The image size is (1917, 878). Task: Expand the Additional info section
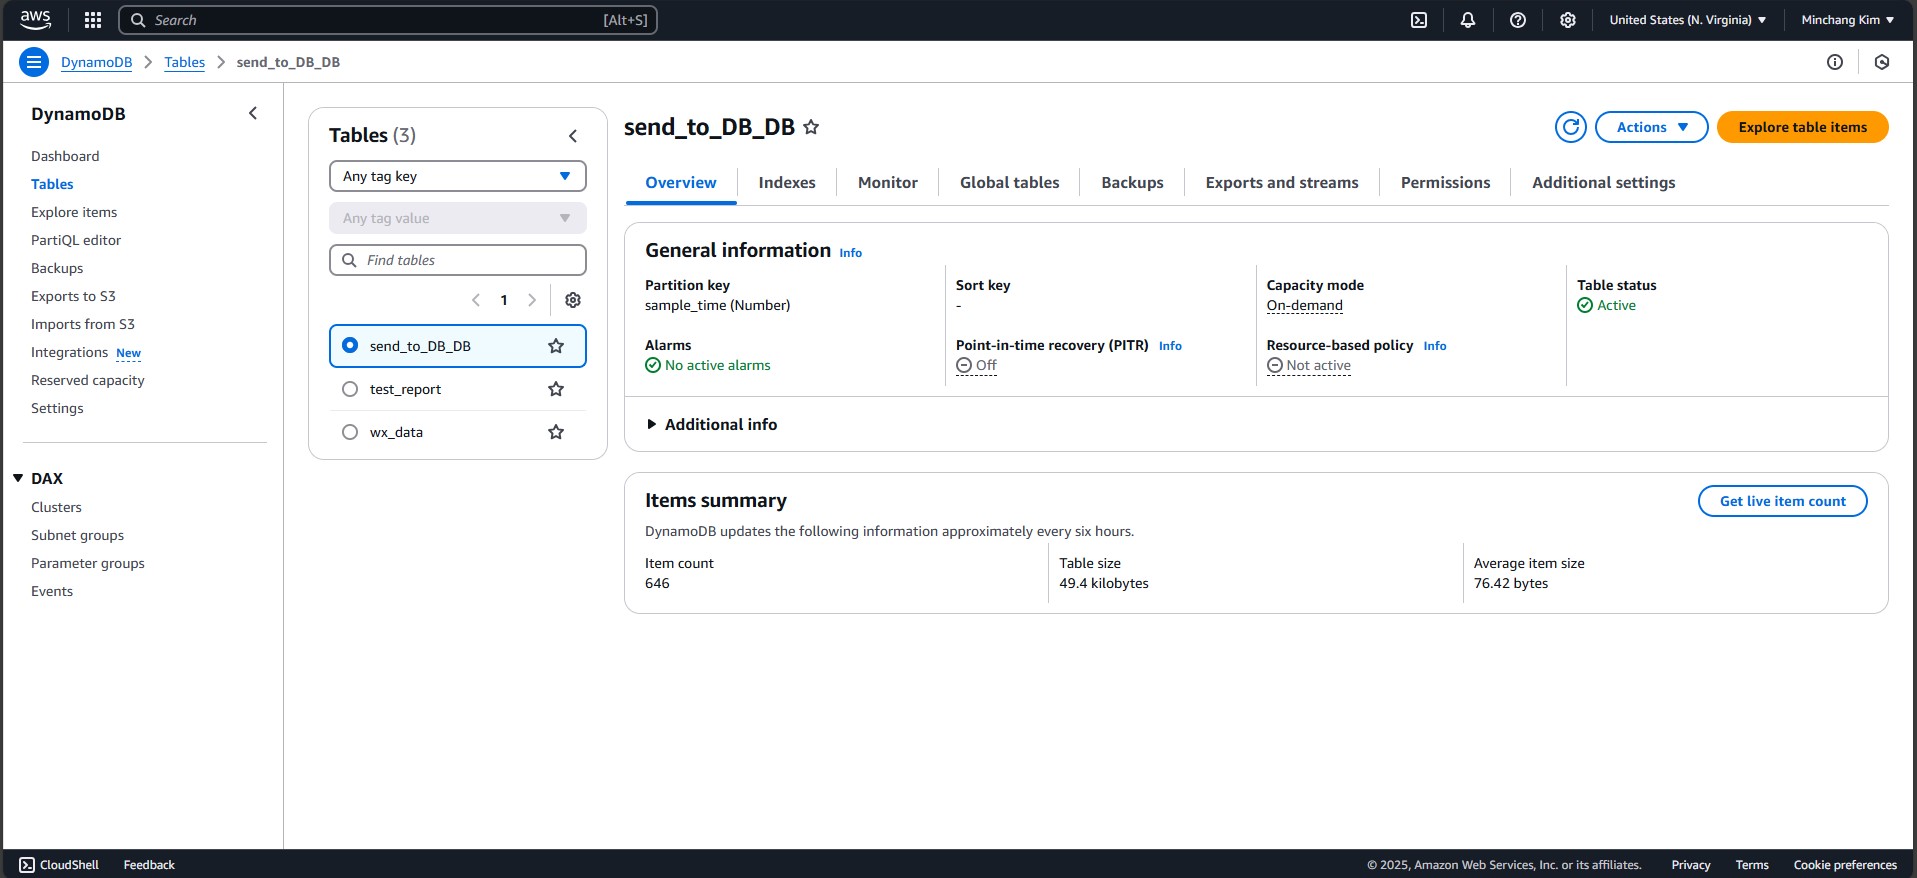[712, 424]
